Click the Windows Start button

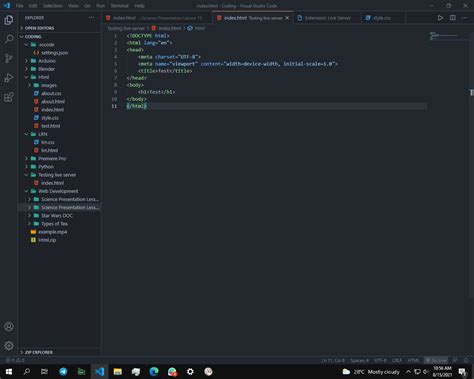point(9,371)
